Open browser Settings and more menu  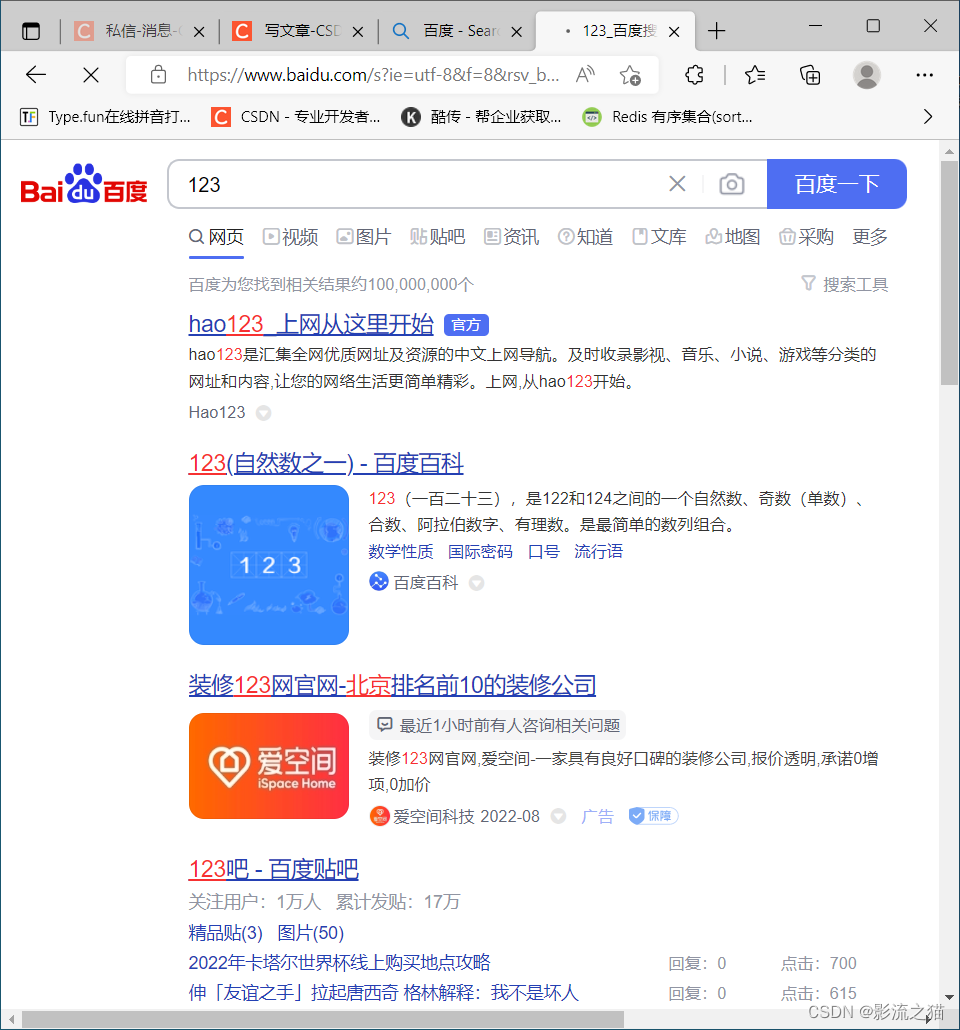click(925, 75)
